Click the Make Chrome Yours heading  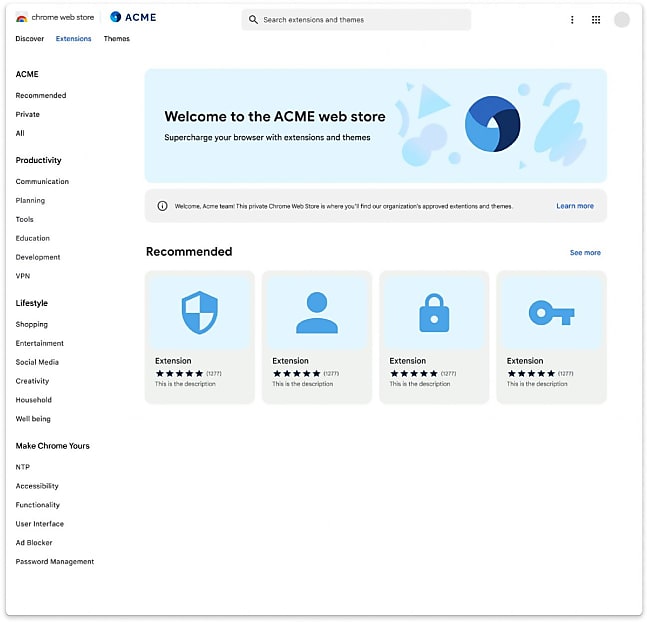(52, 446)
